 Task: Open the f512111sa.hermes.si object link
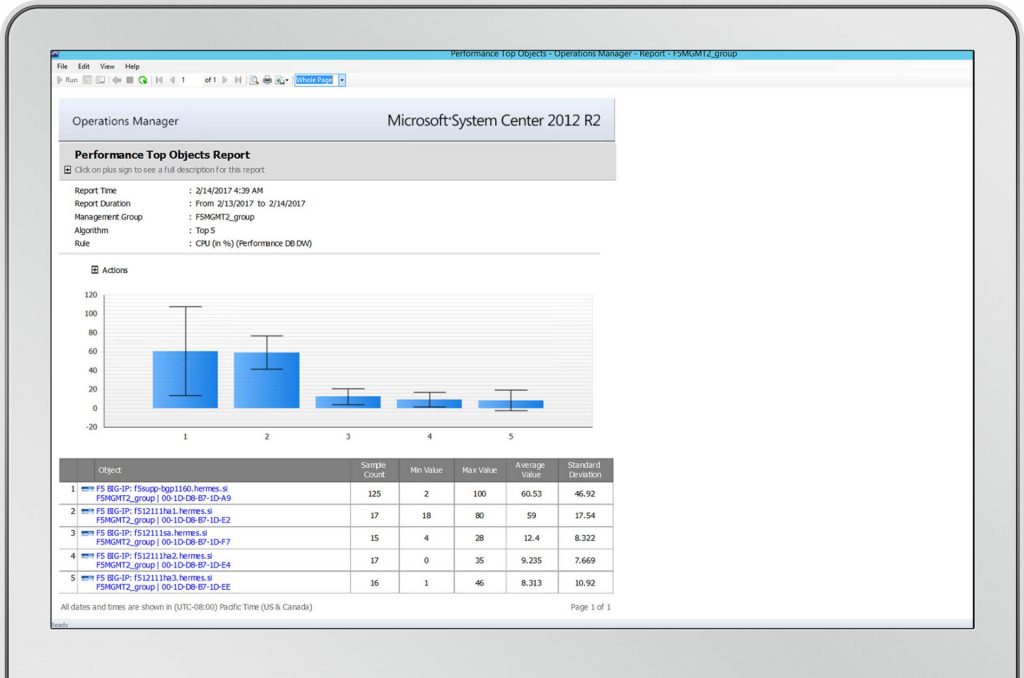[152, 533]
